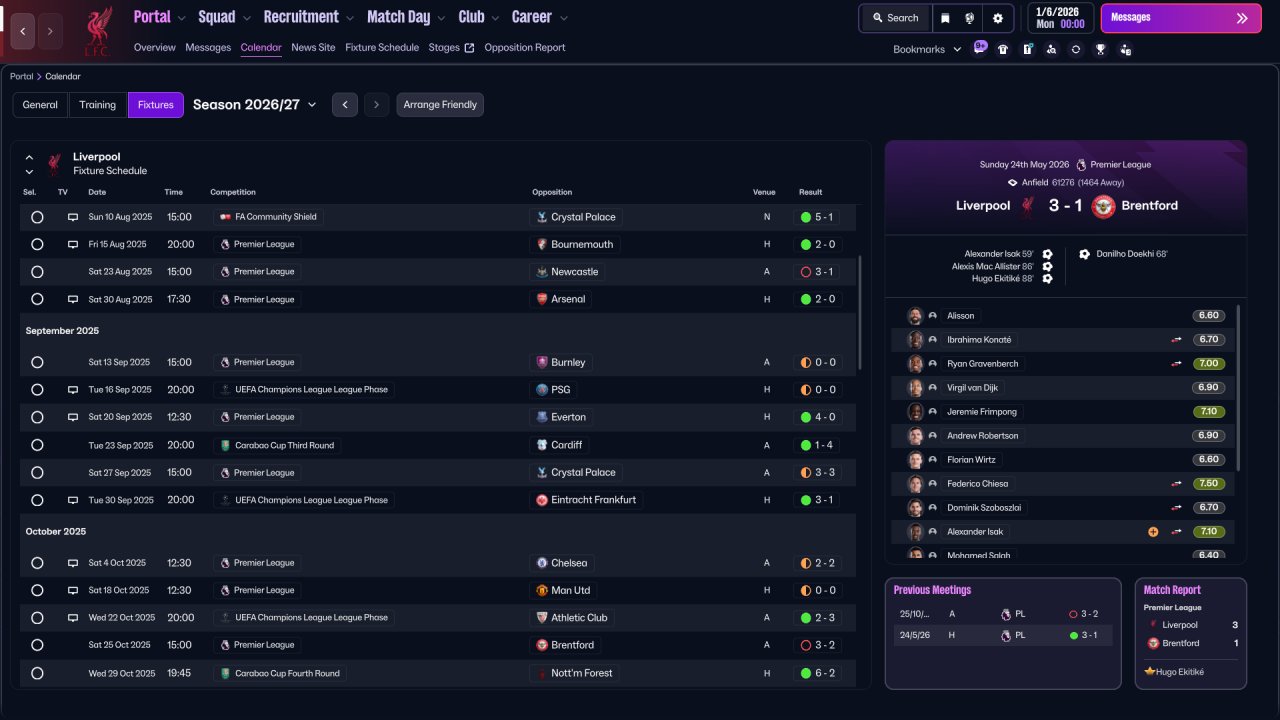Click the orange injury icon on Alexander Isak's row

click(x=1153, y=532)
